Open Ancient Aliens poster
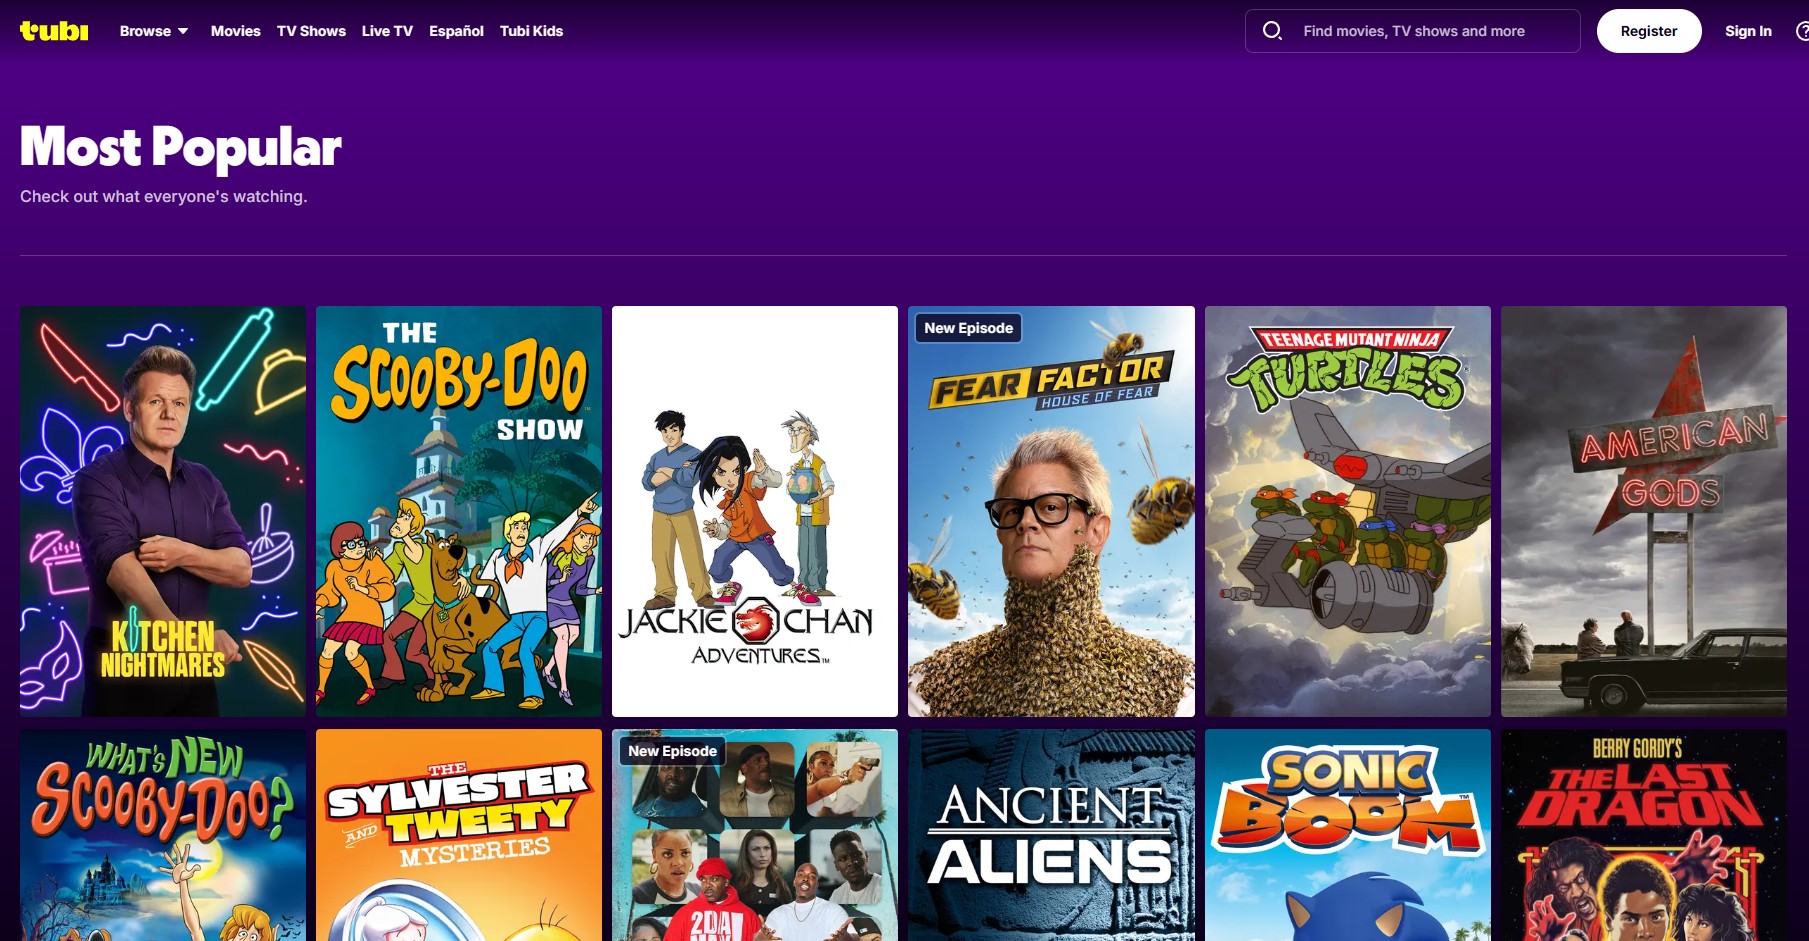1809x941 pixels. (x=1051, y=835)
